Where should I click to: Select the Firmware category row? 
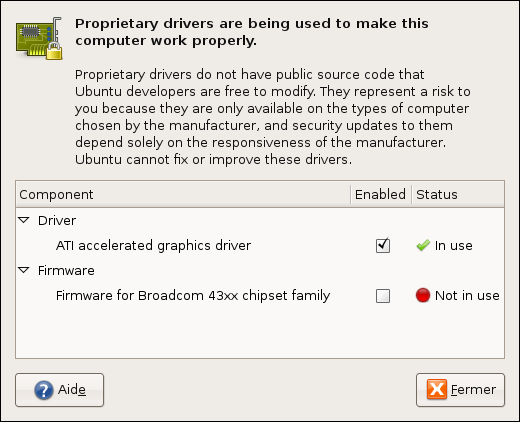click(x=260, y=270)
